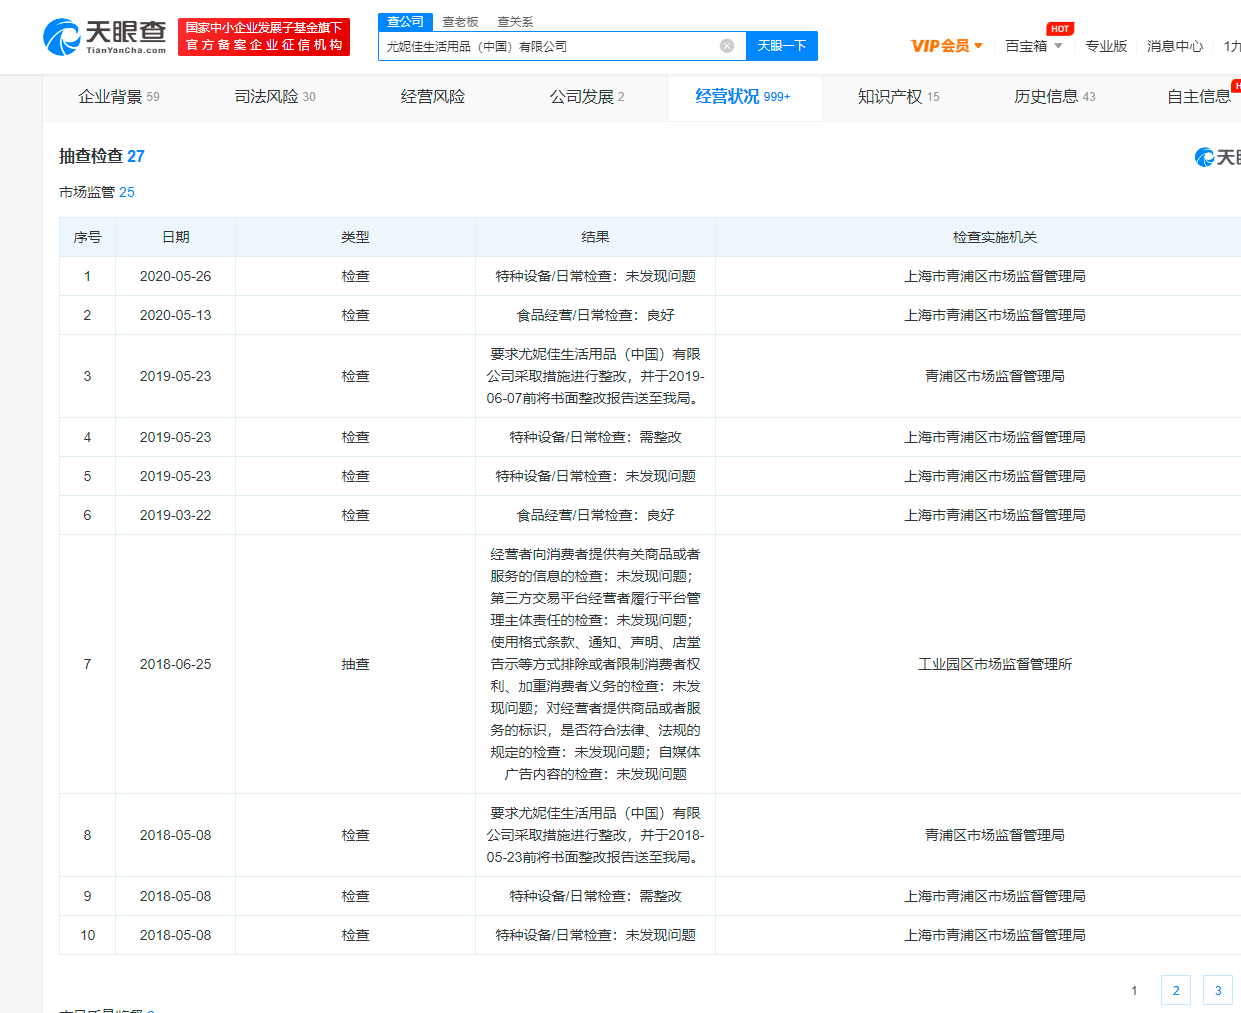This screenshot has height=1013, width=1241.
Task: Select the 经营状况 tab
Action: coord(743,97)
